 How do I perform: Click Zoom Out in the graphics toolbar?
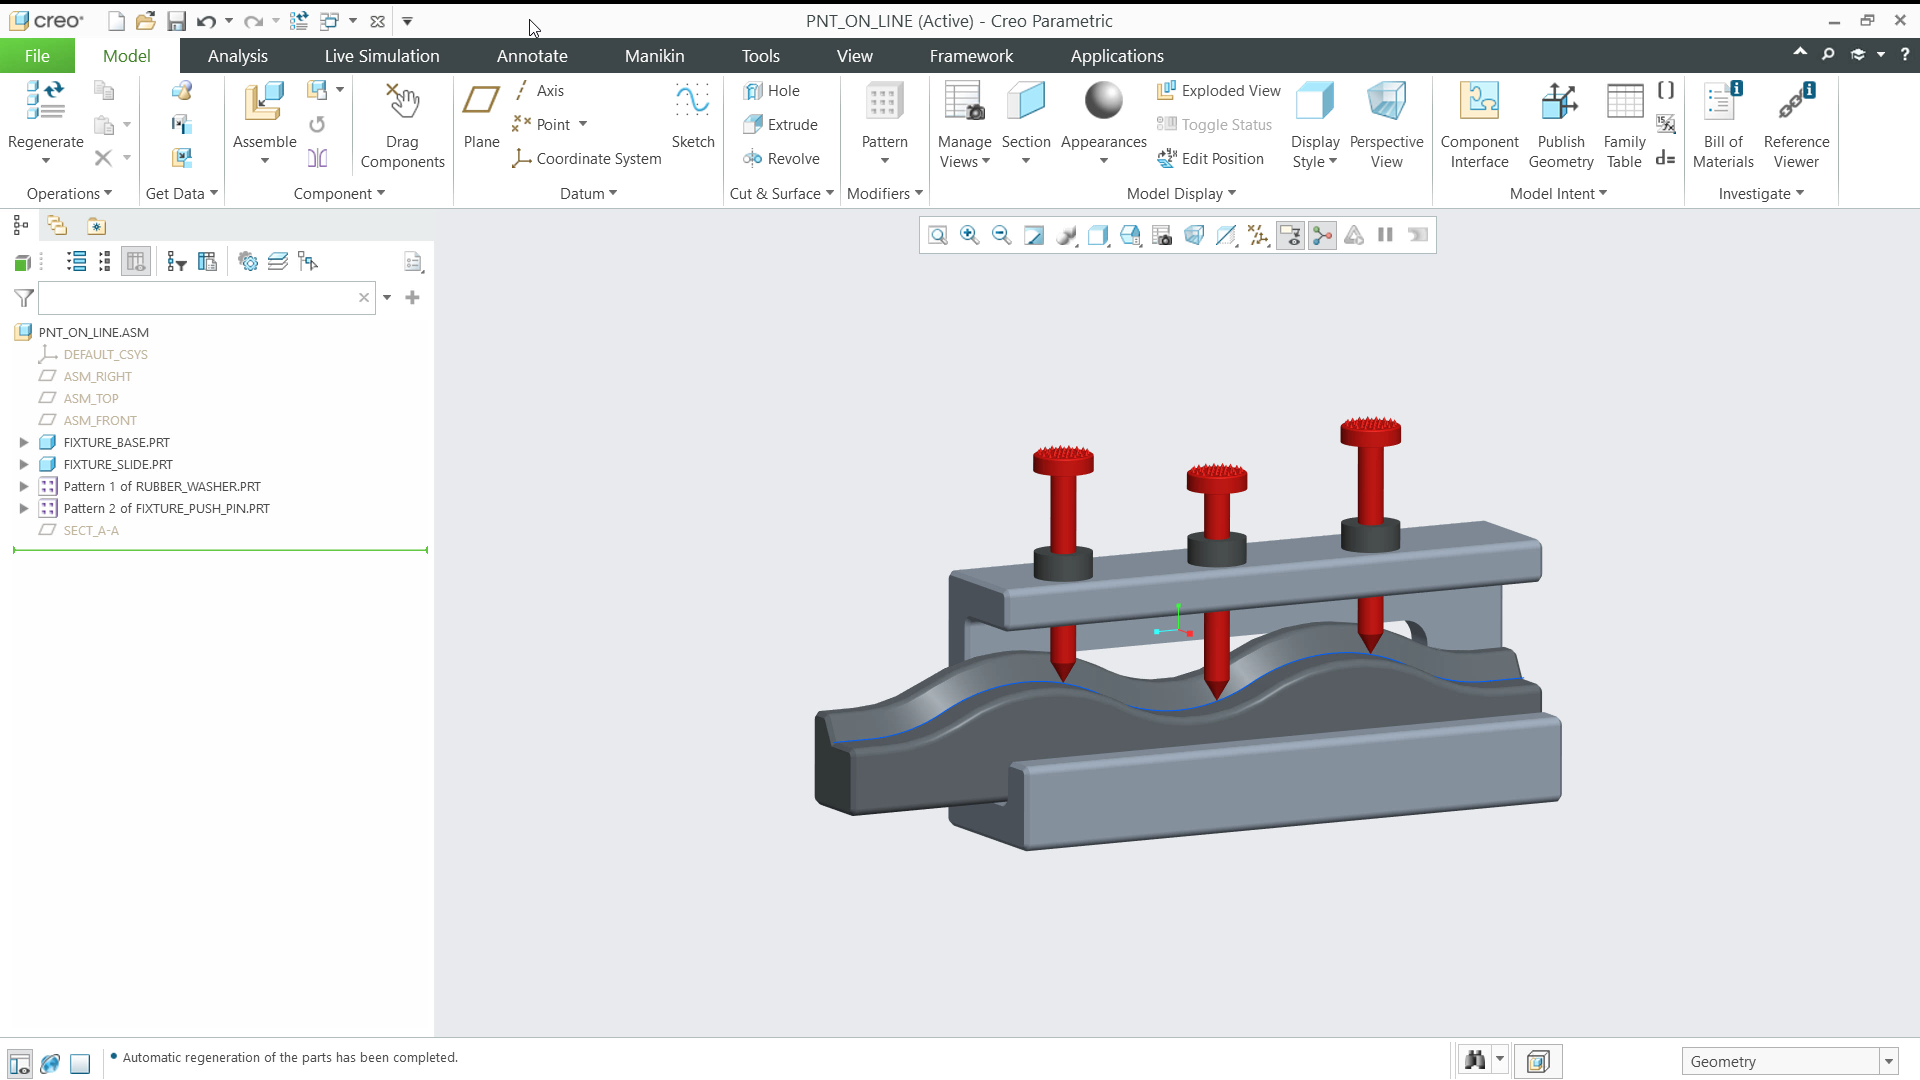tap(1001, 235)
